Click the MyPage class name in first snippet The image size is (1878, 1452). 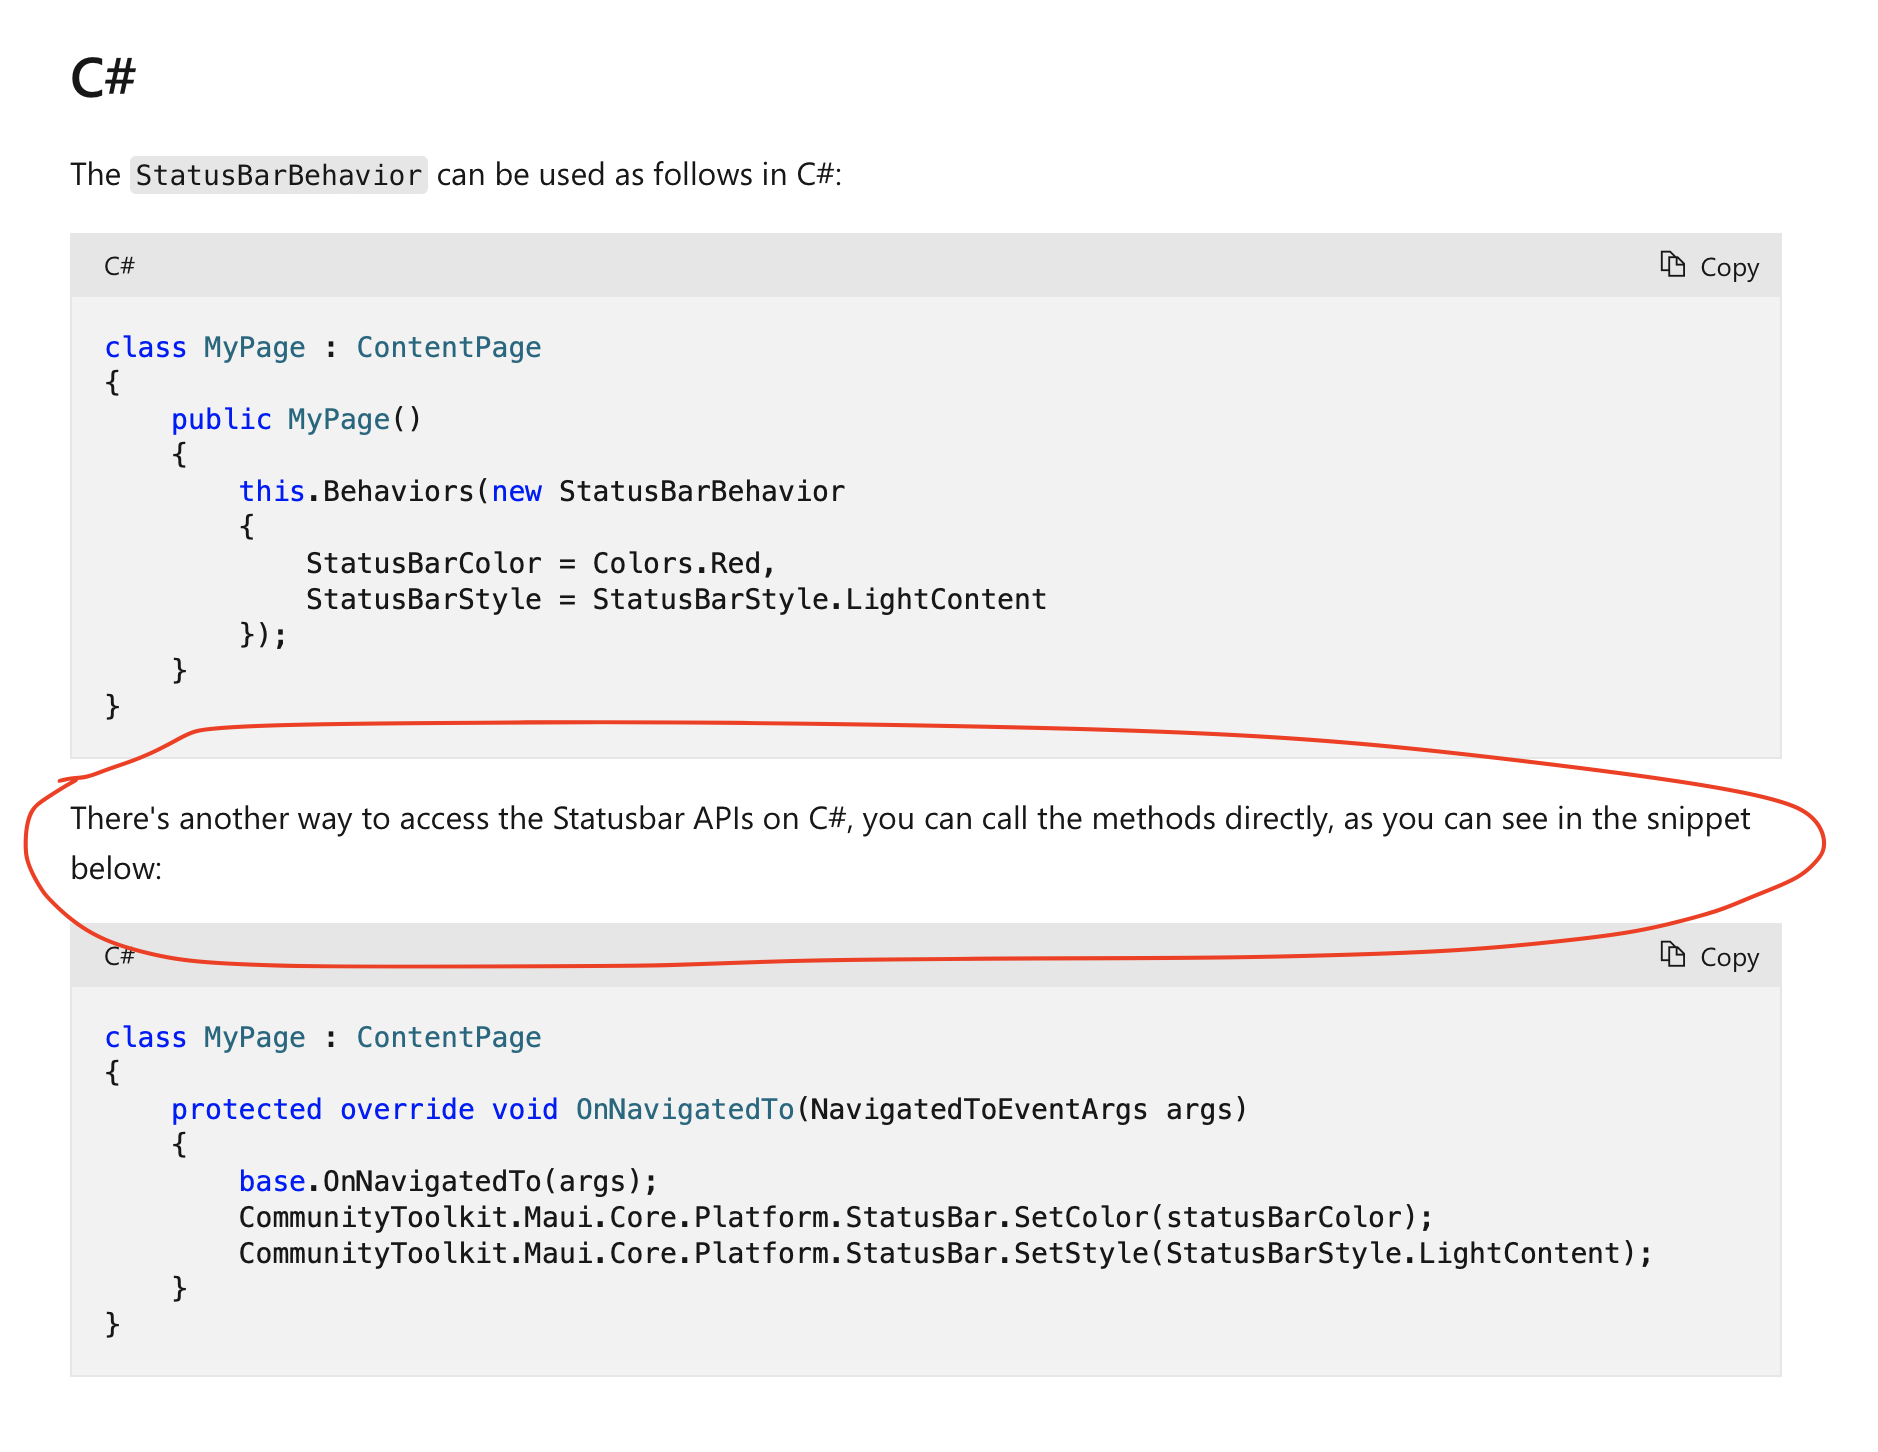254,347
